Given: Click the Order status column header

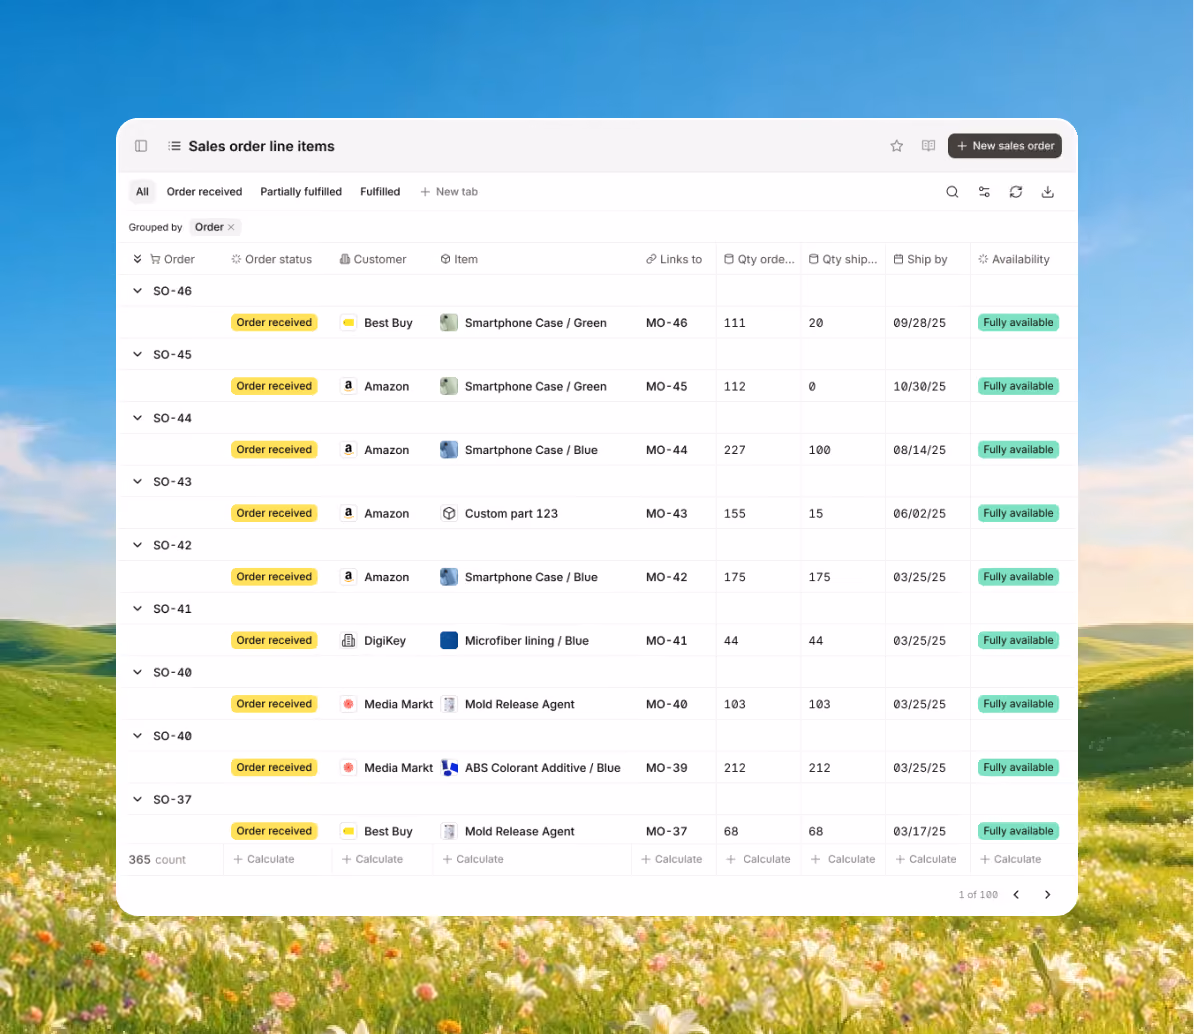Looking at the screenshot, I should (272, 259).
